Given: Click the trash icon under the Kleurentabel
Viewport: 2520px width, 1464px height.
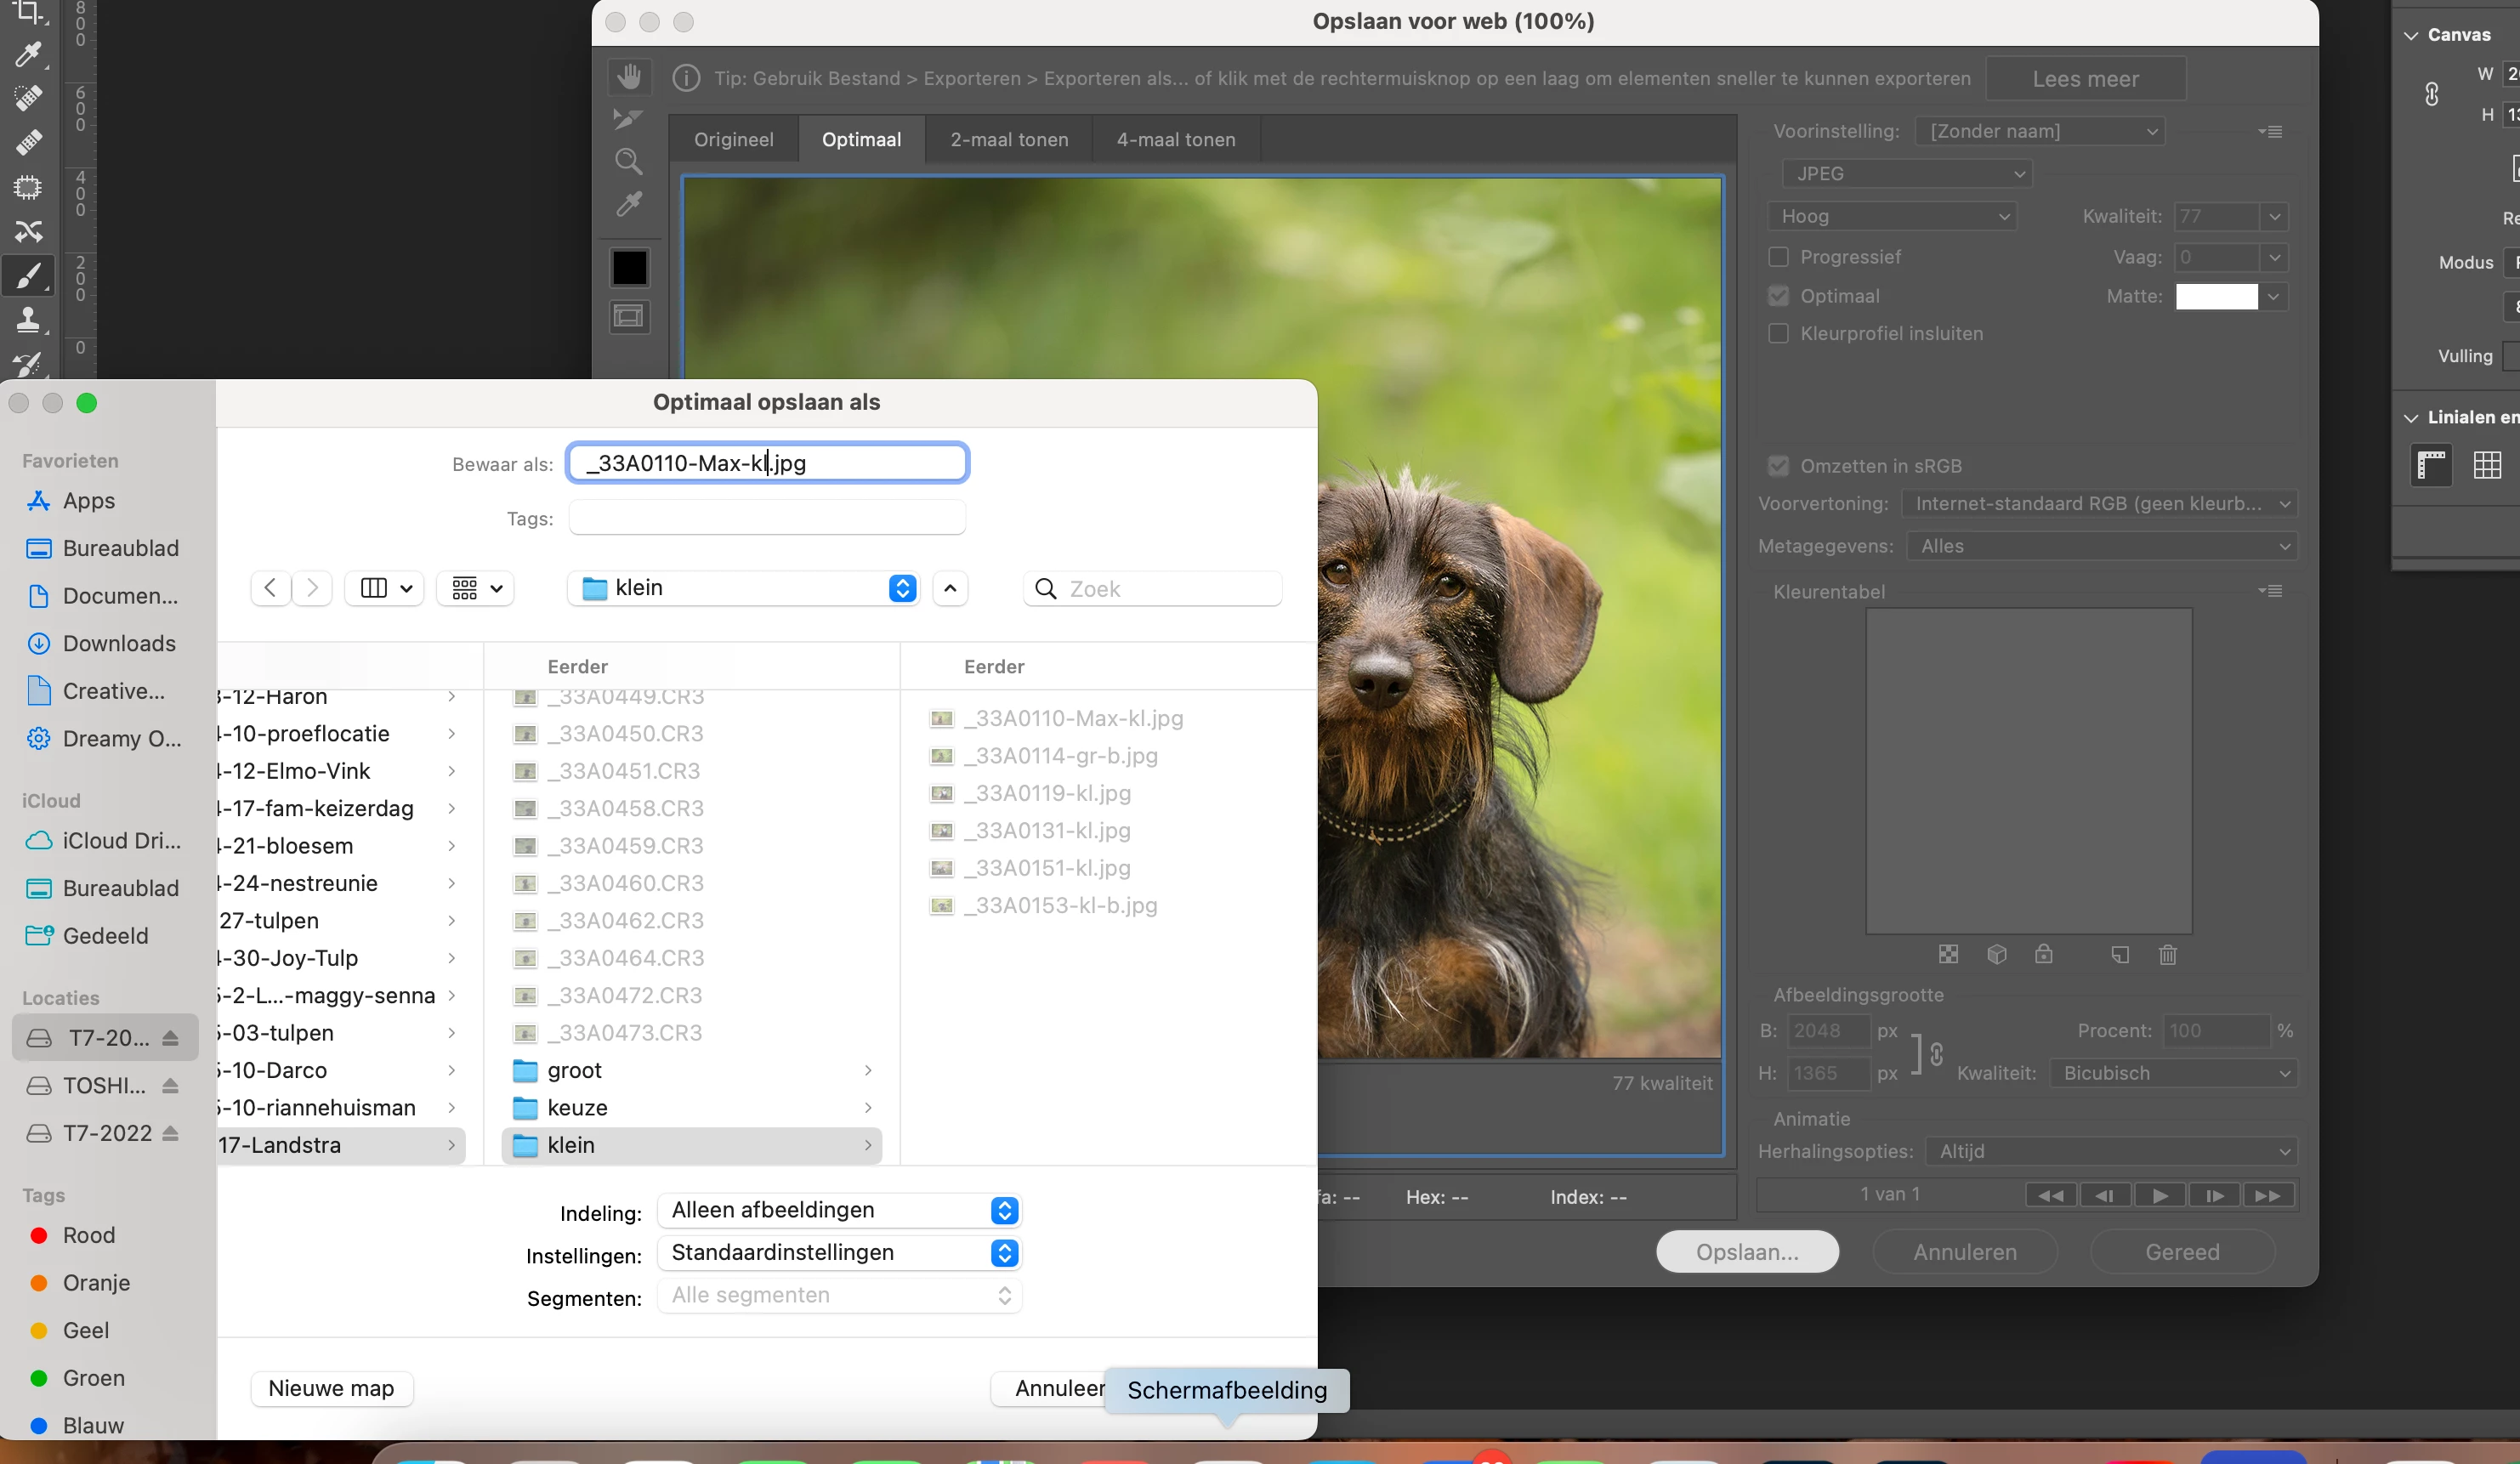Looking at the screenshot, I should (x=2167, y=955).
